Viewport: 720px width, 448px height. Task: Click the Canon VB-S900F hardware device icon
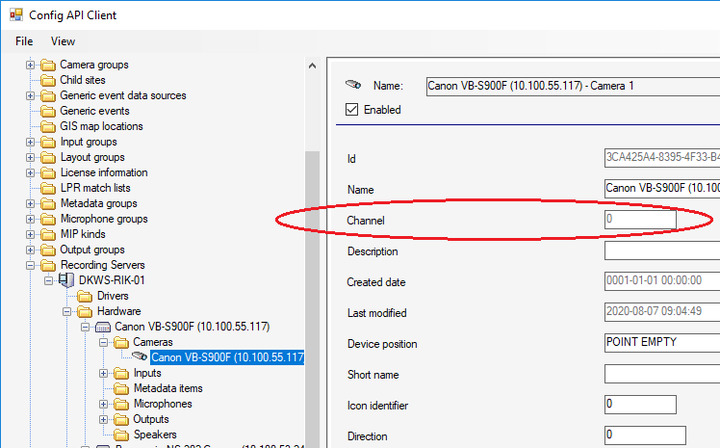(x=102, y=327)
